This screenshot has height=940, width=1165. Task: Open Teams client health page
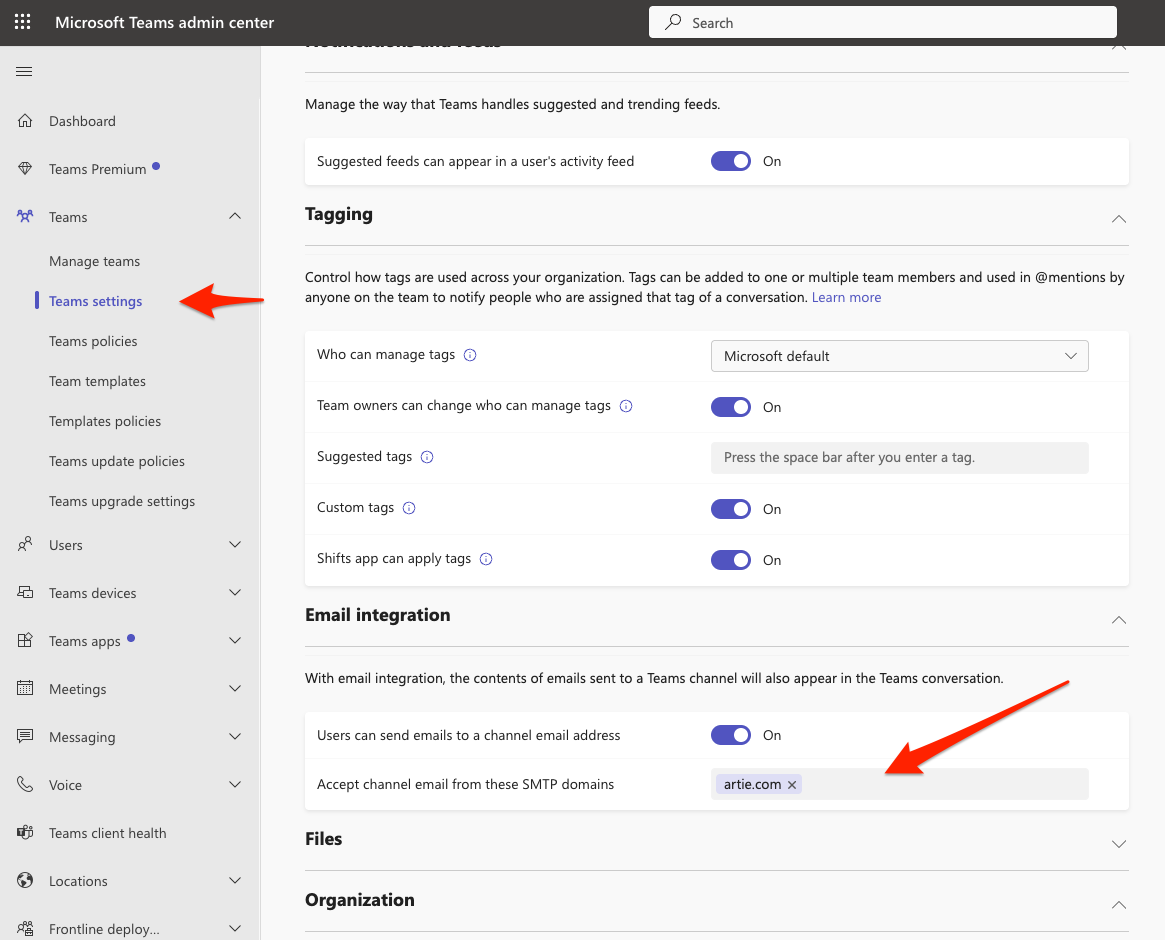pyautogui.click(x=108, y=833)
